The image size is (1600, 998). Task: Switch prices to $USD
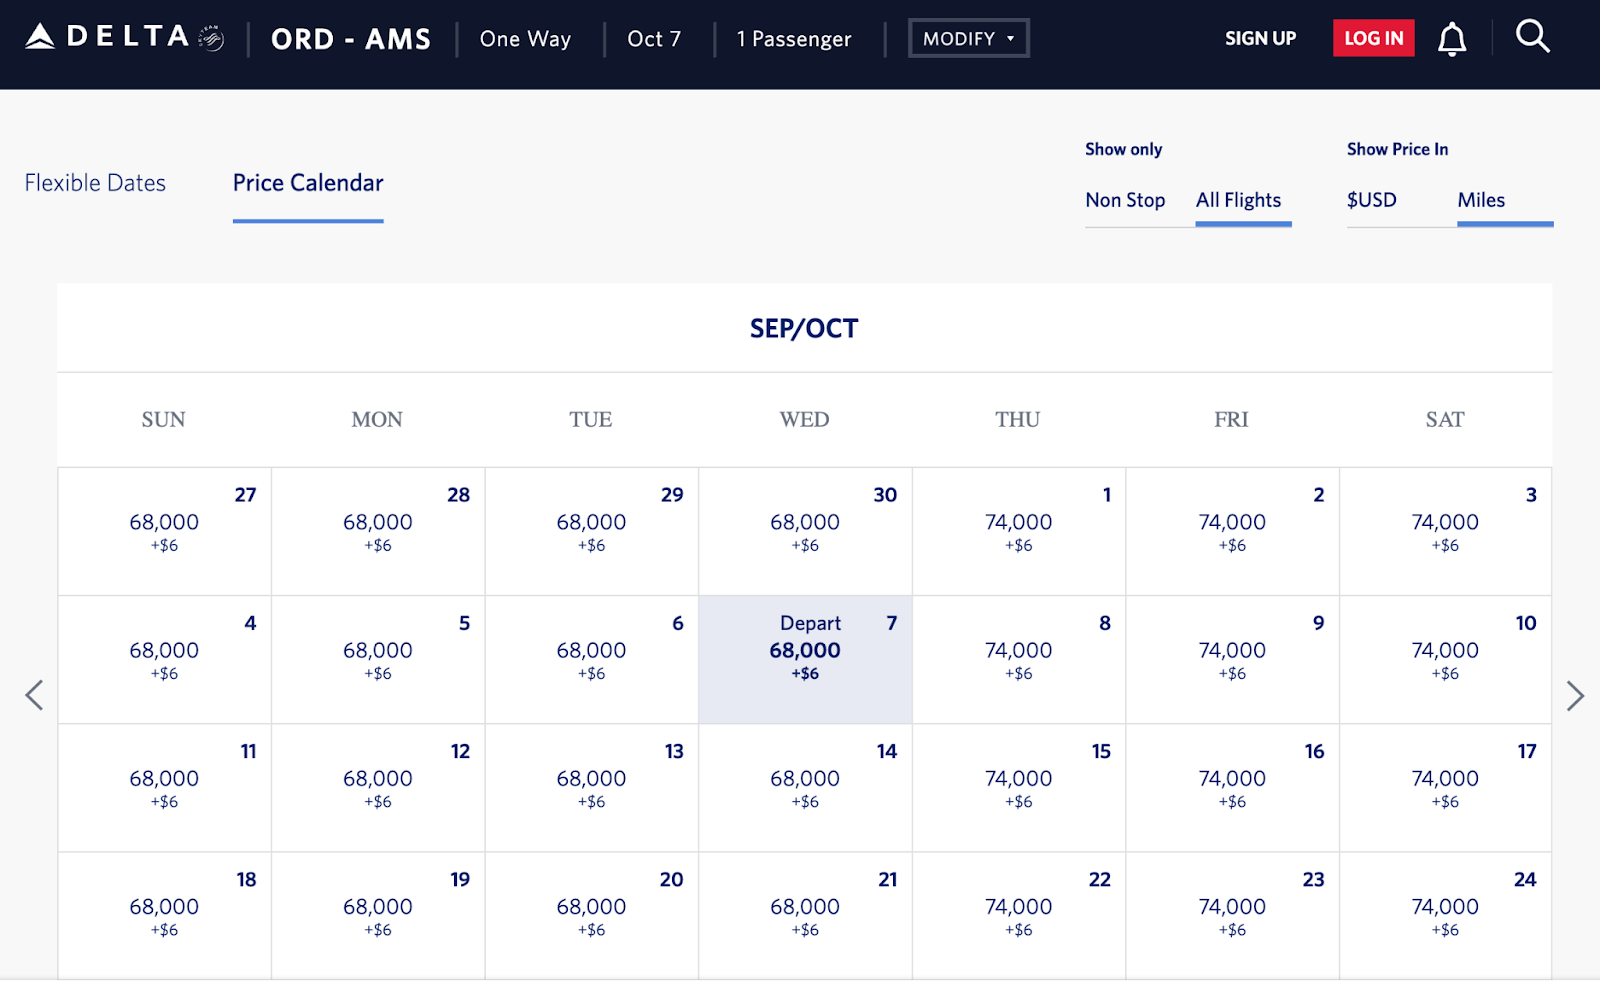pyautogui.click(x=1371, y=200)
